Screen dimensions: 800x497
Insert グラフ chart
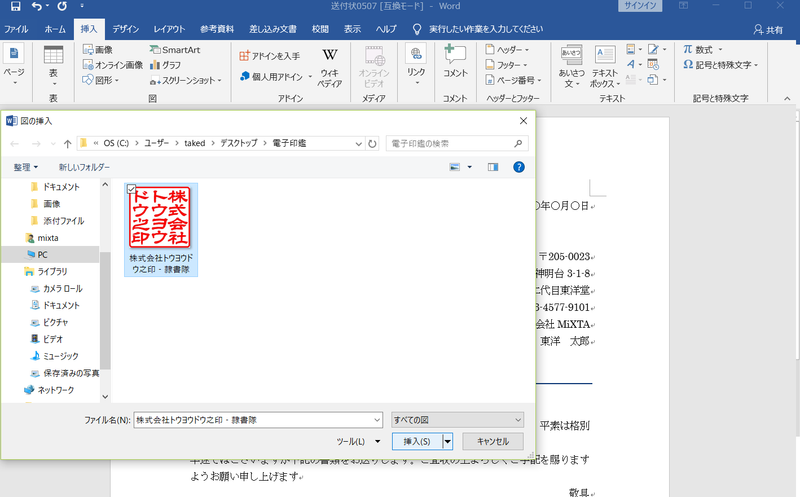point(165,65)
